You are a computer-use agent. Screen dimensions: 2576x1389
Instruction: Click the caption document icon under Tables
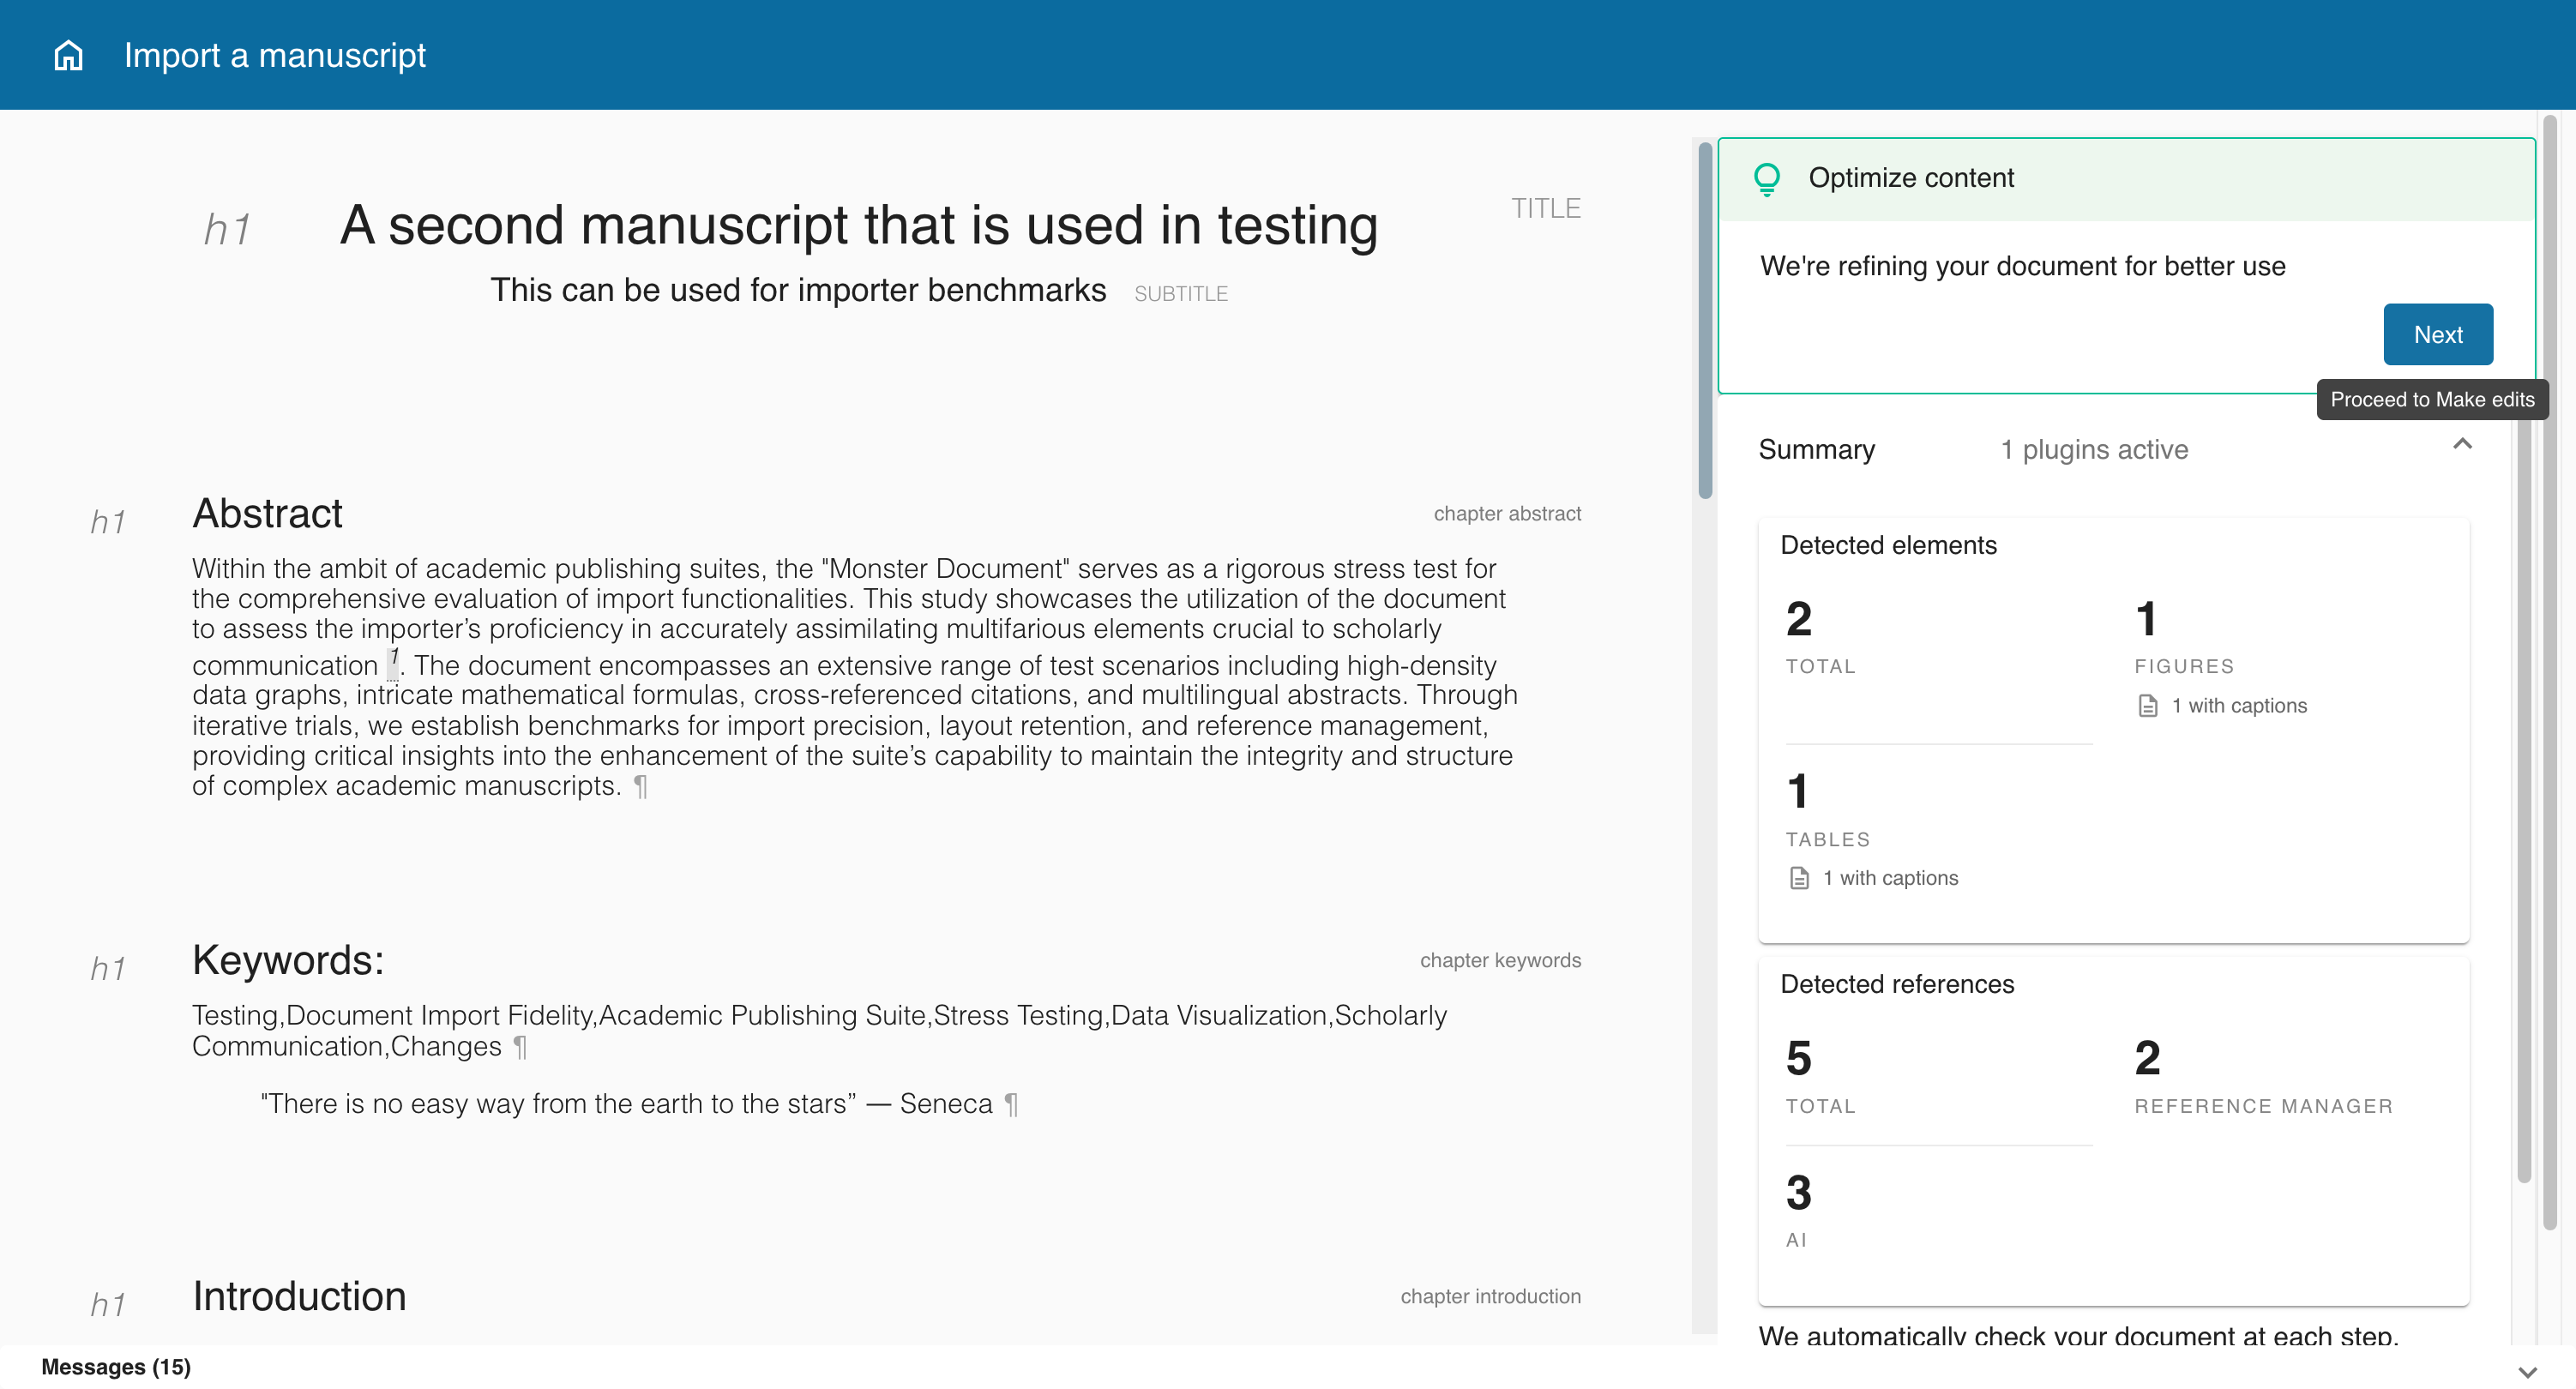pyautogui.click(x=1800, y=878)
